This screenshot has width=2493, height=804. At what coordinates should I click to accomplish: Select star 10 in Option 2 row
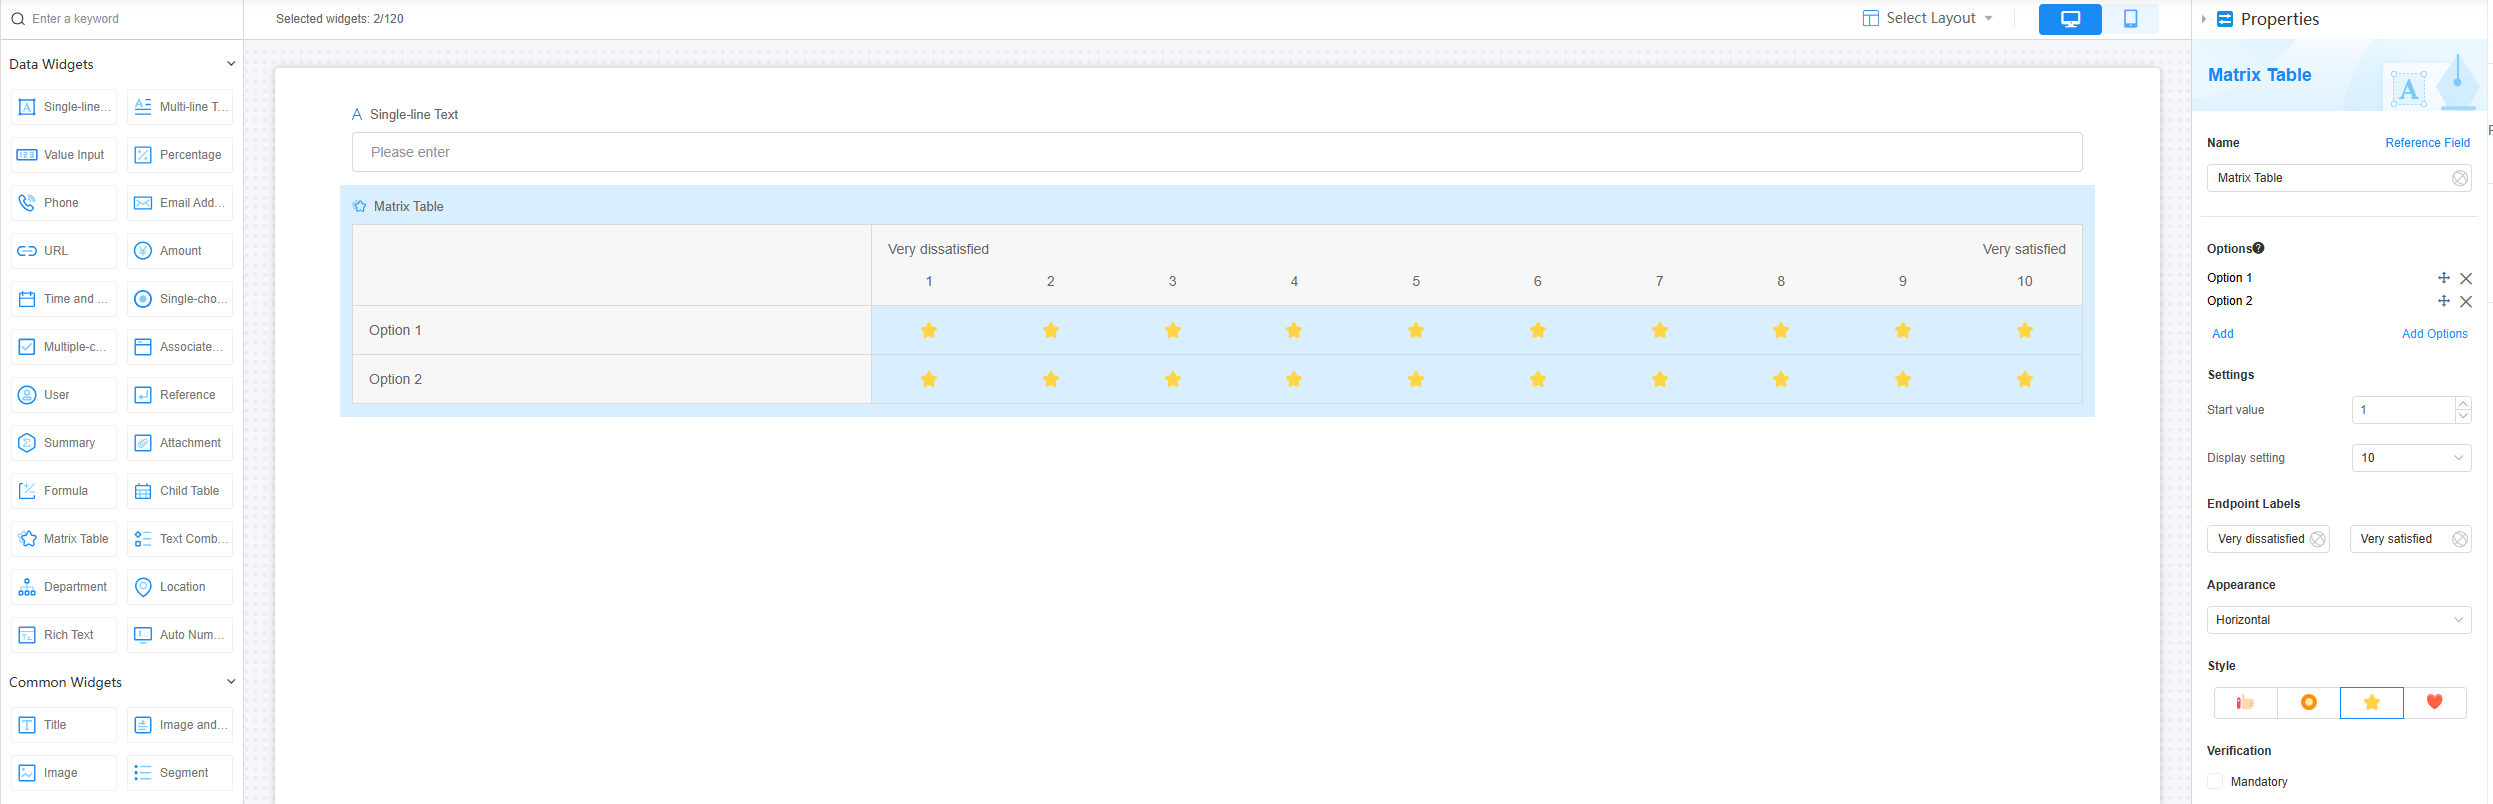tap(2025, 379)
